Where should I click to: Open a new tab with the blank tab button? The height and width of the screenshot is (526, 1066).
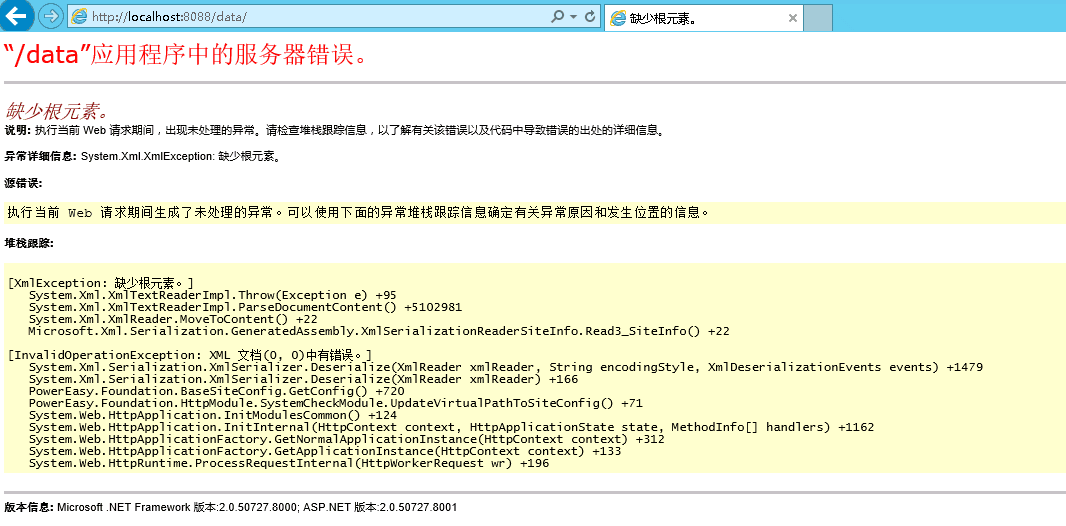pos(818,18)
